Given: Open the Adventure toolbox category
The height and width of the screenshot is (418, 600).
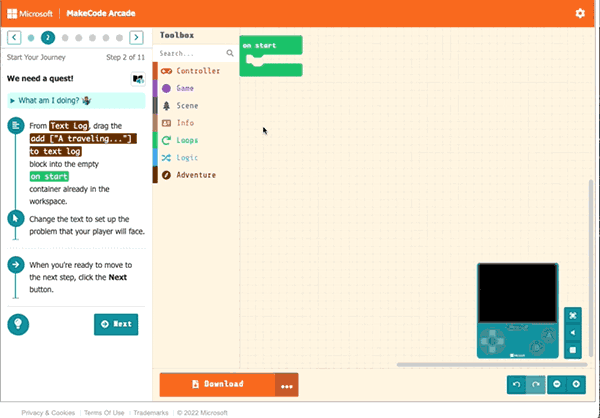Looking at the screenshot, I should tap(196, 175).
